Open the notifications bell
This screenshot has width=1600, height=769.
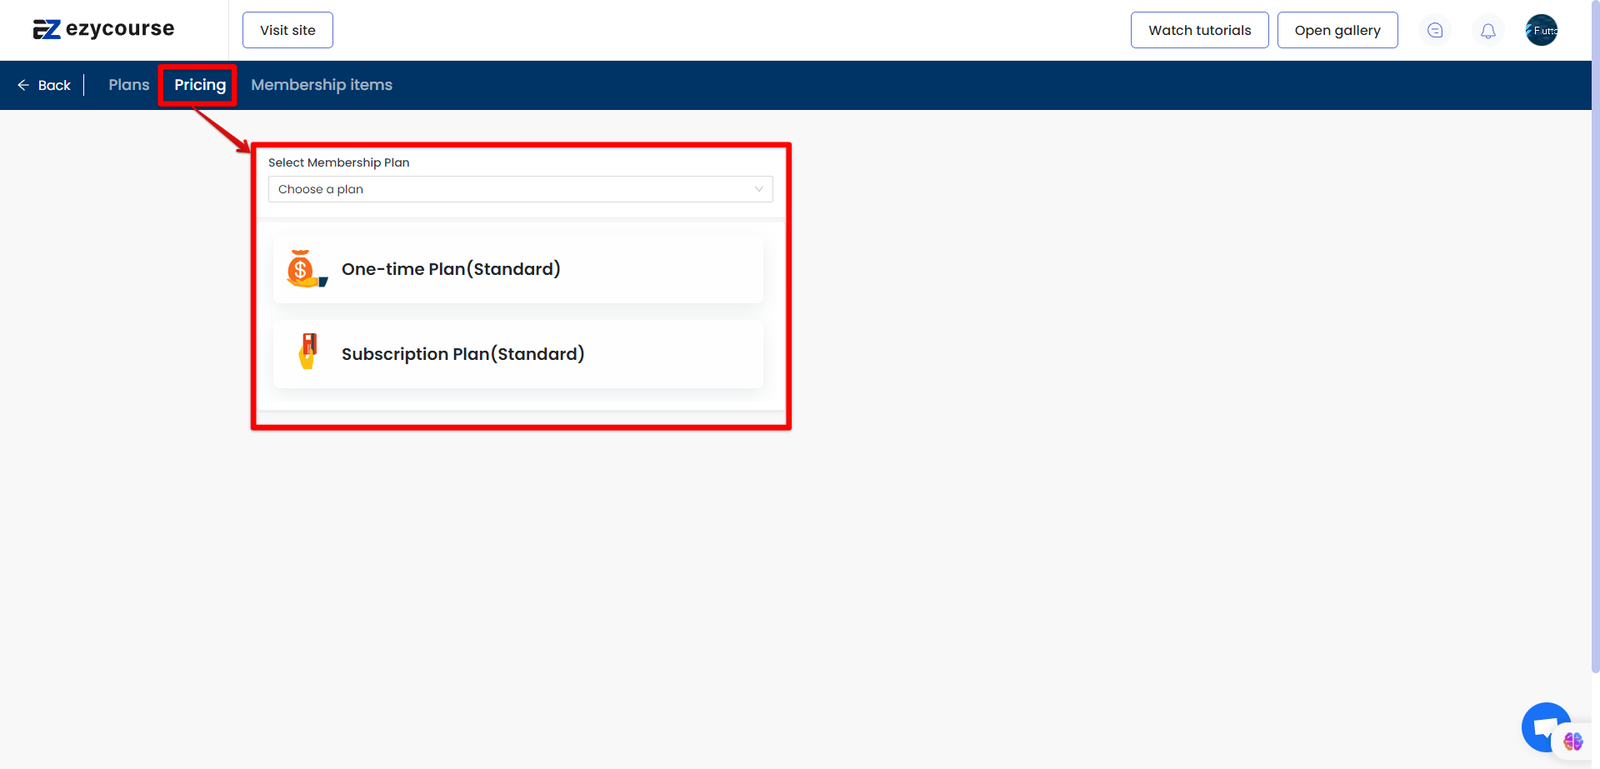coord(1488,30)
